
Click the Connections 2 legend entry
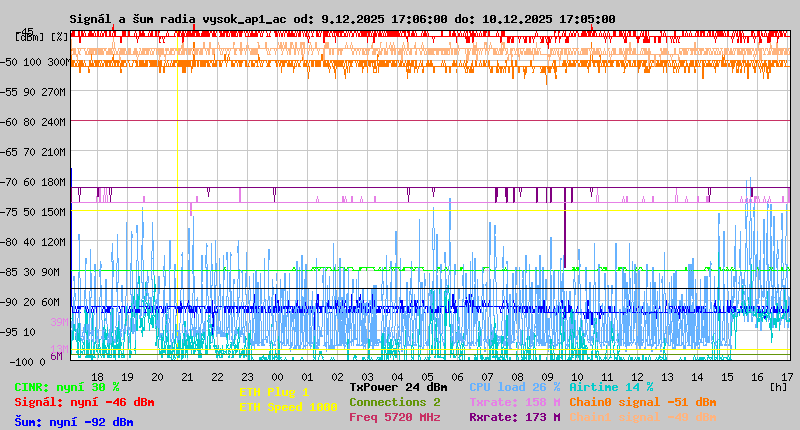(394, 402)
